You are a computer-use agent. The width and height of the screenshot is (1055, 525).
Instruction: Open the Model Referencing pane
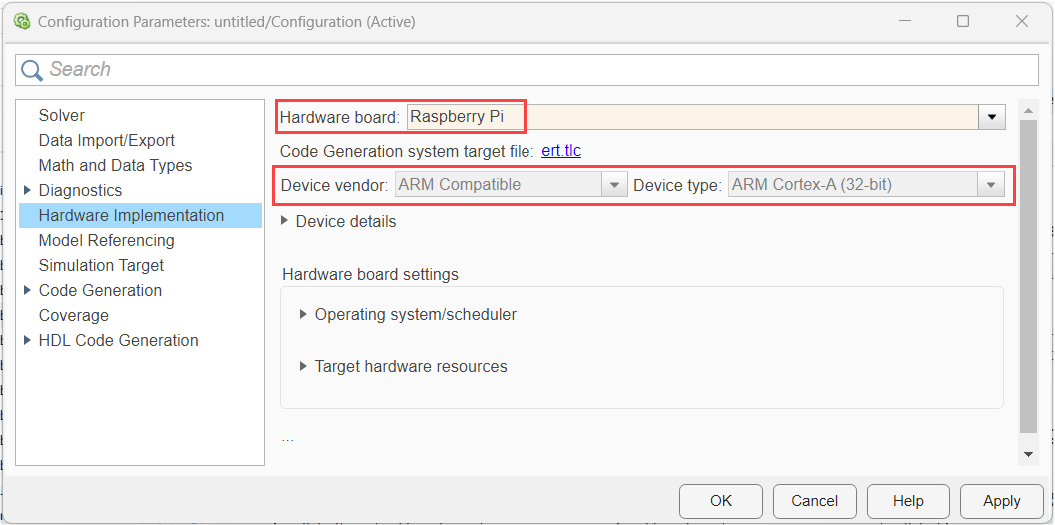click(106, 240)
